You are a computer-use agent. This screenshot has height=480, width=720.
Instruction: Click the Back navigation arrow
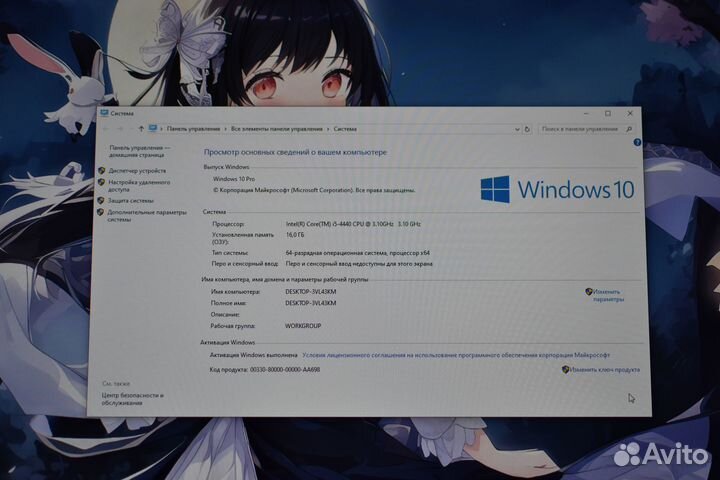106,129
